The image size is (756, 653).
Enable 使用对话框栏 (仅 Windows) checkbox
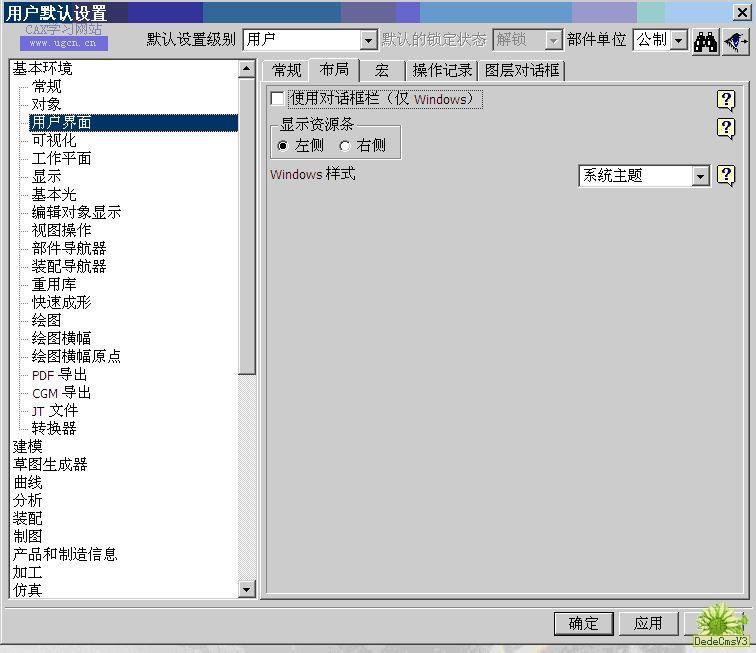click(278, 99)
